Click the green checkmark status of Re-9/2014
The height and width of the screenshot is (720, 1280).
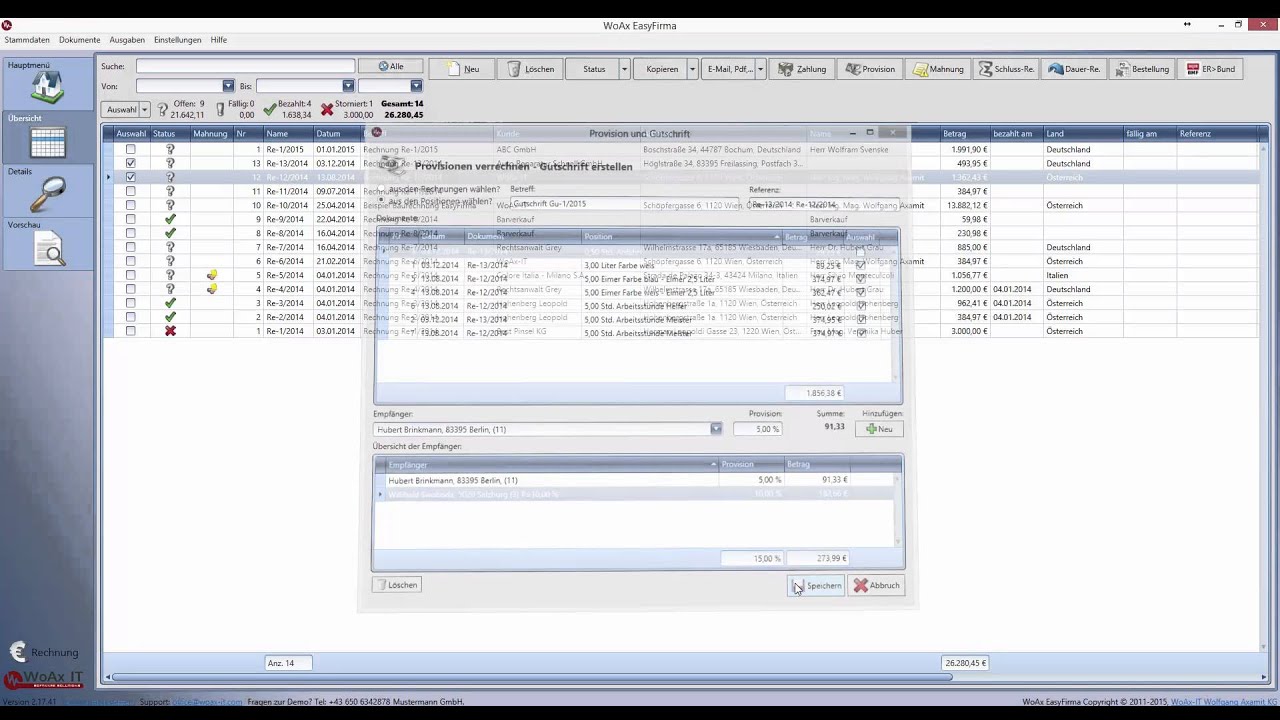170,219
